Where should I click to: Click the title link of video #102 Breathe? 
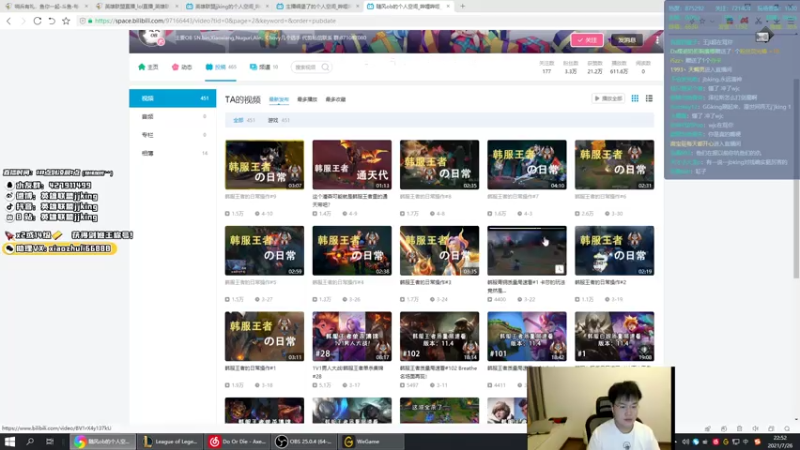(x=439, y=371)
